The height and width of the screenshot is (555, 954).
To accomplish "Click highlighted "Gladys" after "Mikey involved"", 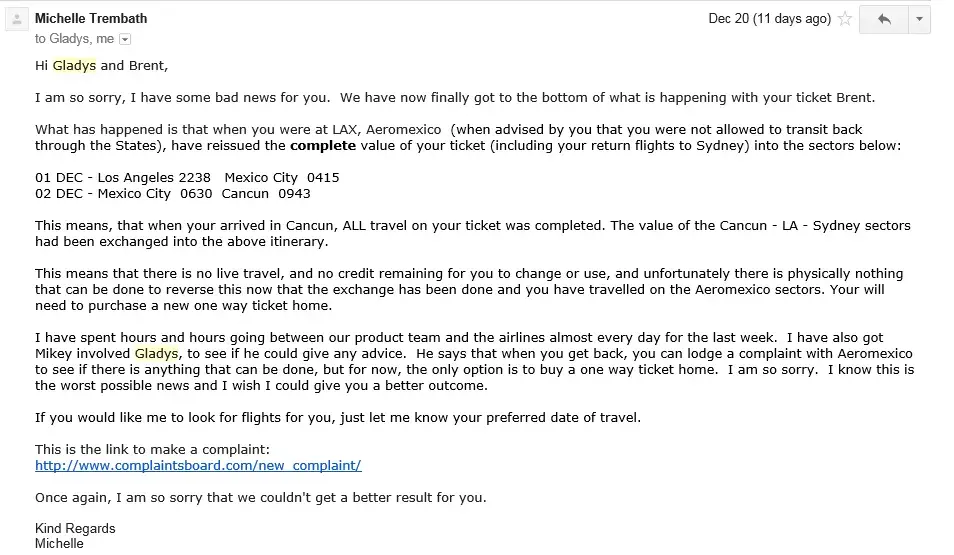I will pos(156,353).
